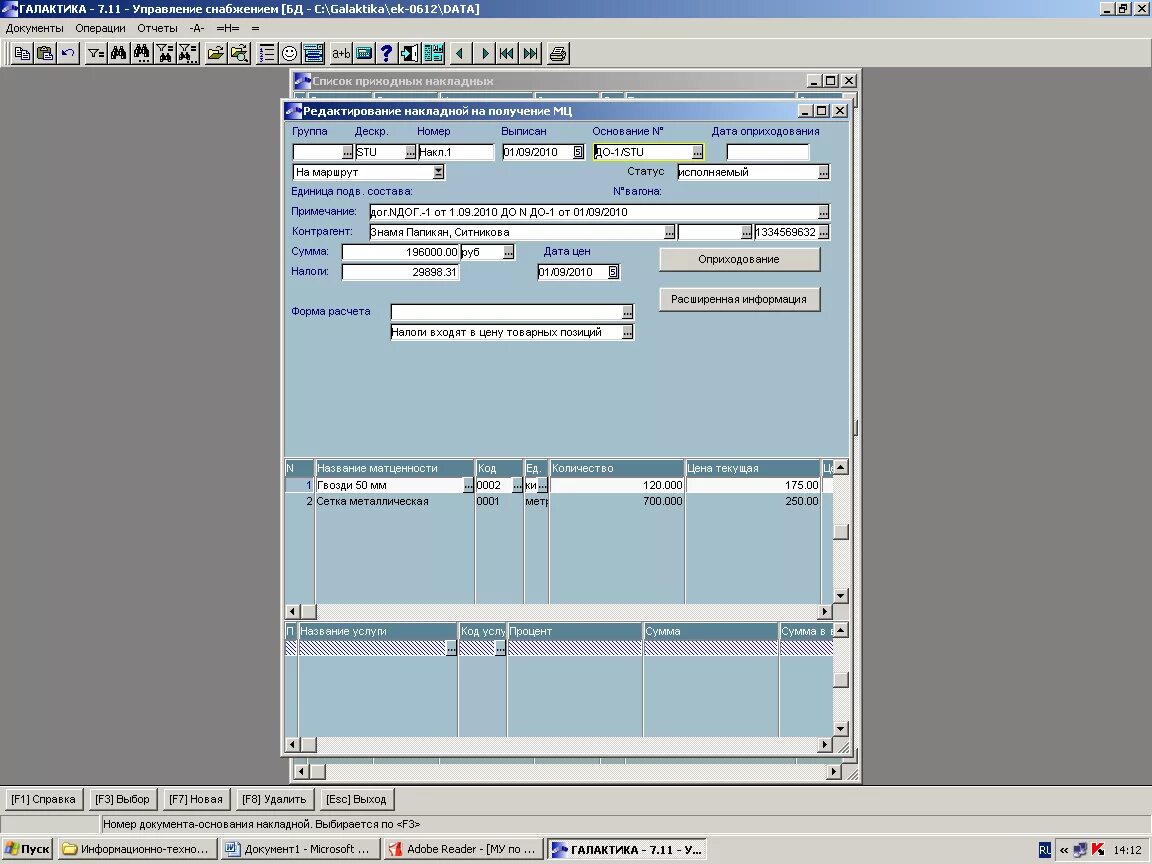Open the Операции menu

[100, 28]
